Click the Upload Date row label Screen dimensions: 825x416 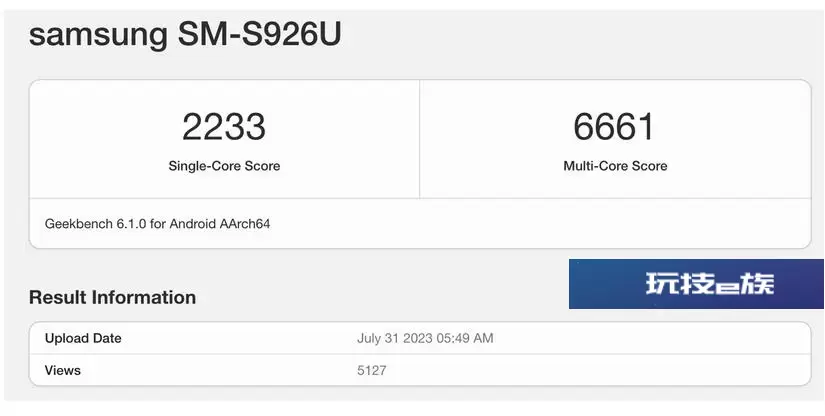83,338
